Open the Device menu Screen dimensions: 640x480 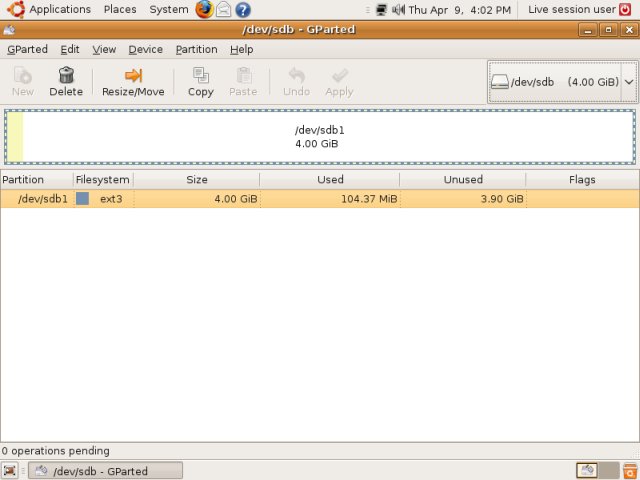coord(146,49)
